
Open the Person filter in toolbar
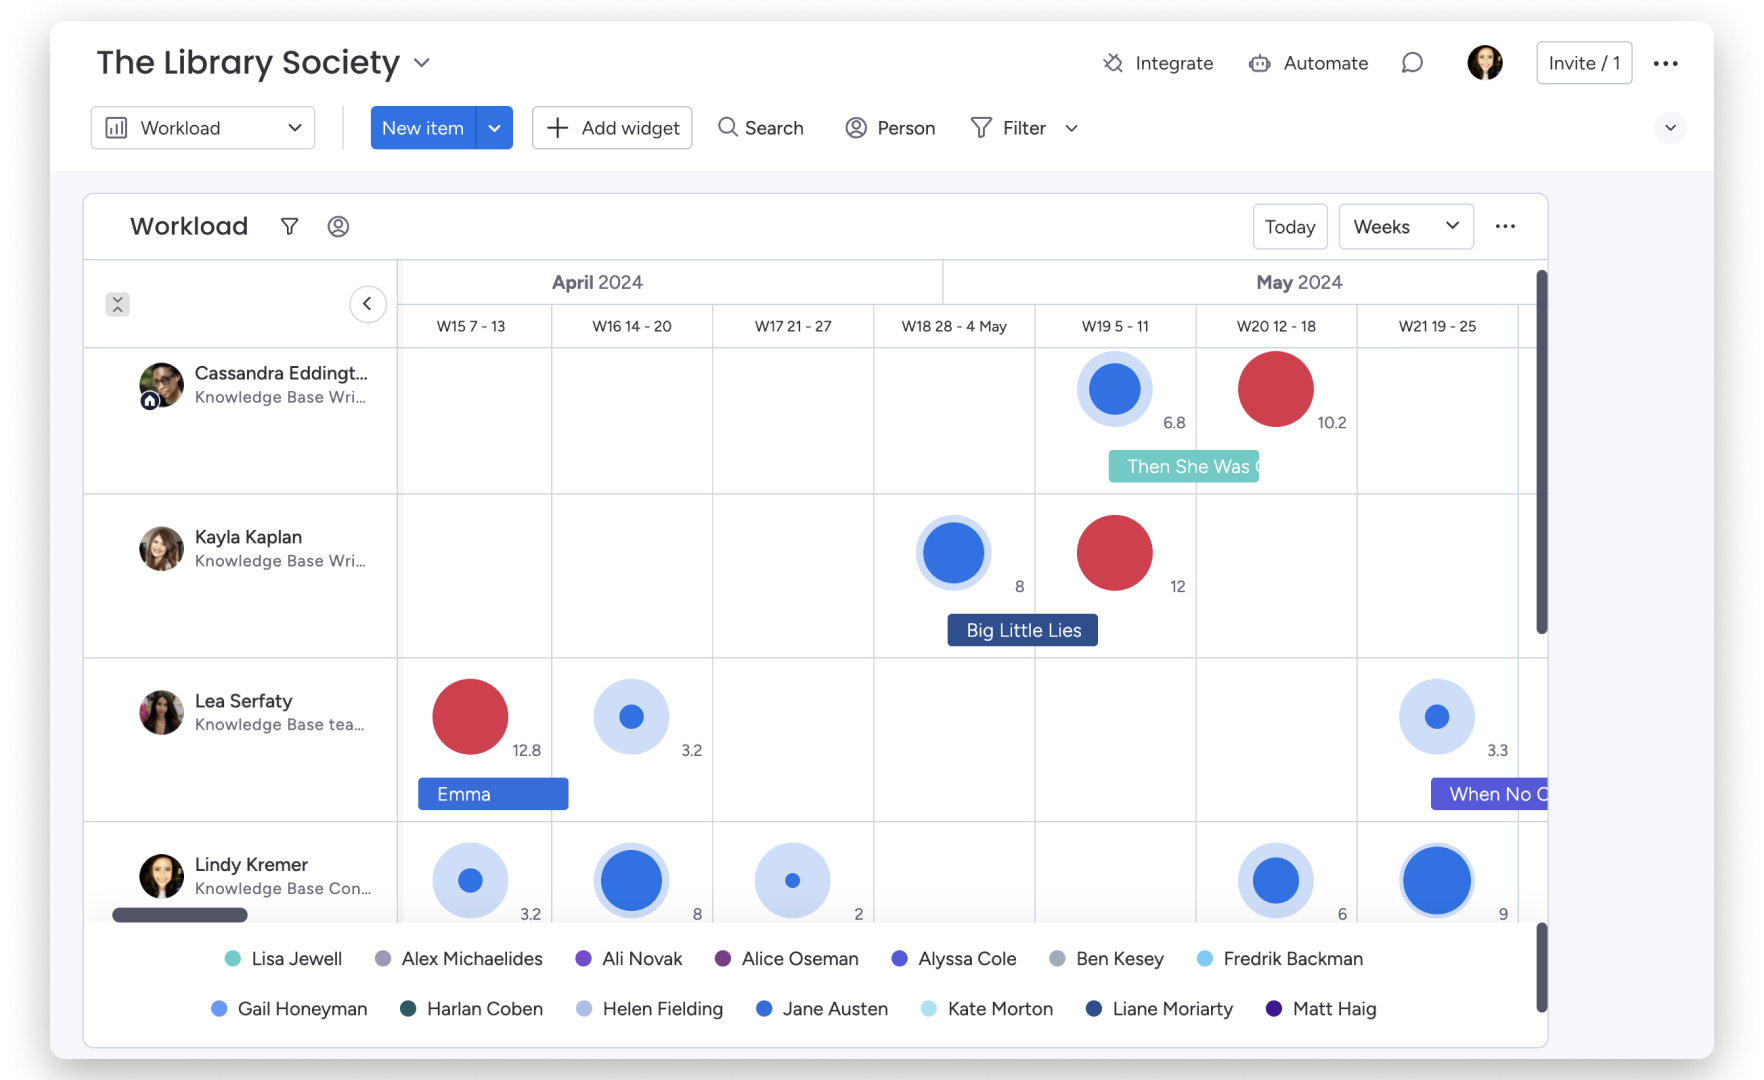[x=890, y=128]
